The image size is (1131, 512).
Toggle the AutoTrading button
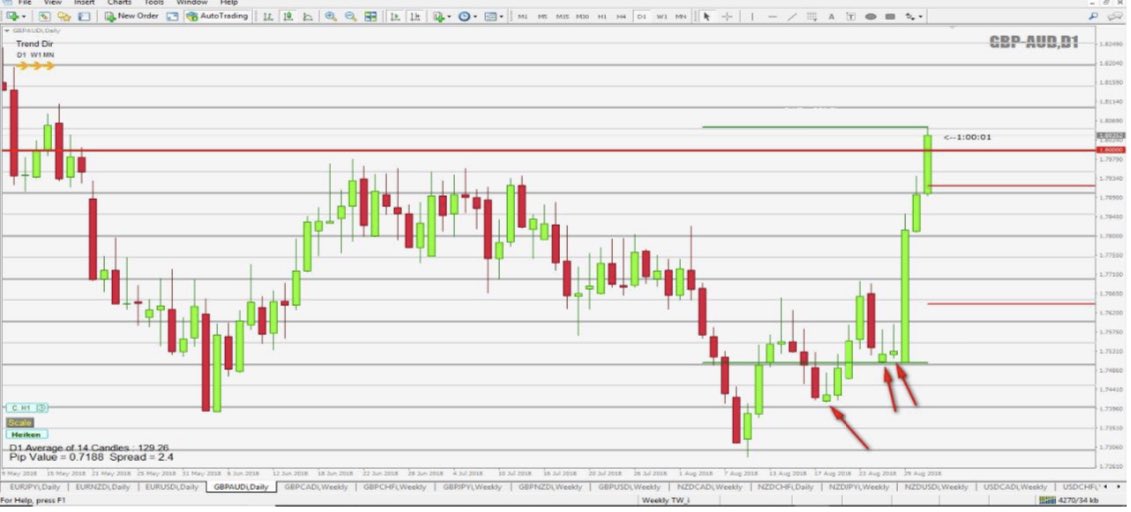click(217, 16)
